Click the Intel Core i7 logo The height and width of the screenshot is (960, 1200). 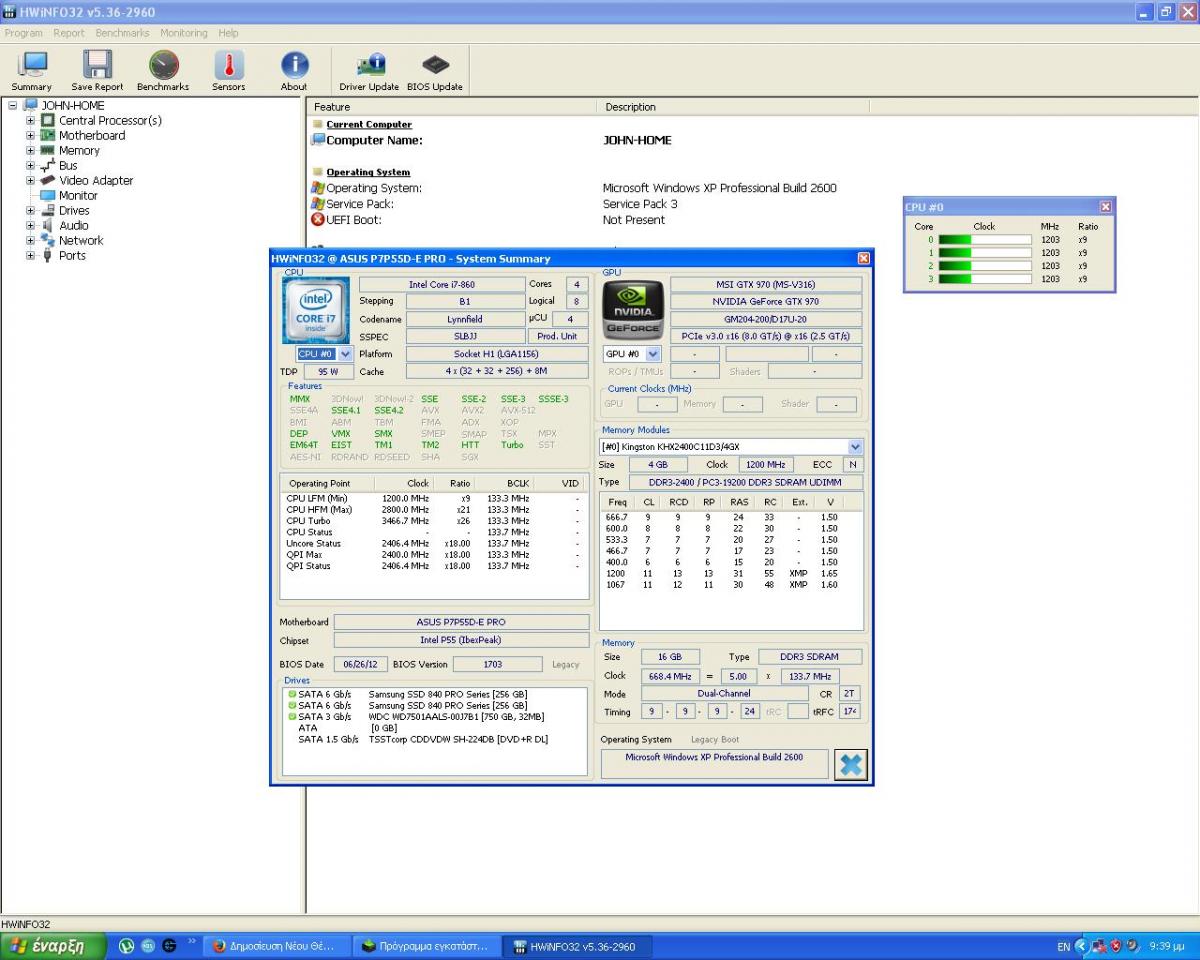pos(316,311)
